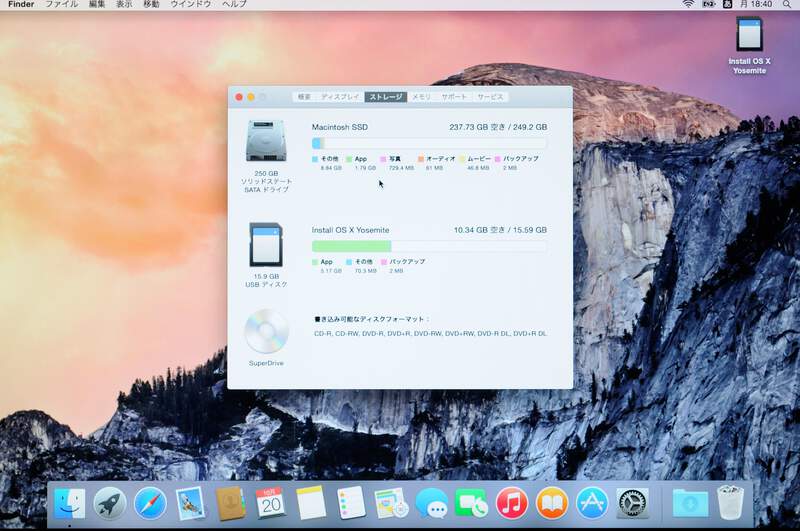The image size is (800, 531).
Task: Switch to the サービス tab
Action: coord(490,97)
